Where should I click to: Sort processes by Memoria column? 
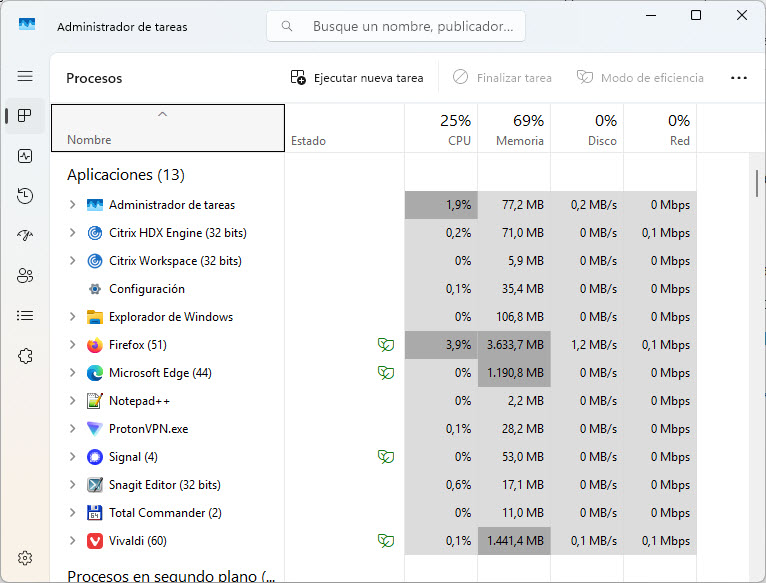514,130
